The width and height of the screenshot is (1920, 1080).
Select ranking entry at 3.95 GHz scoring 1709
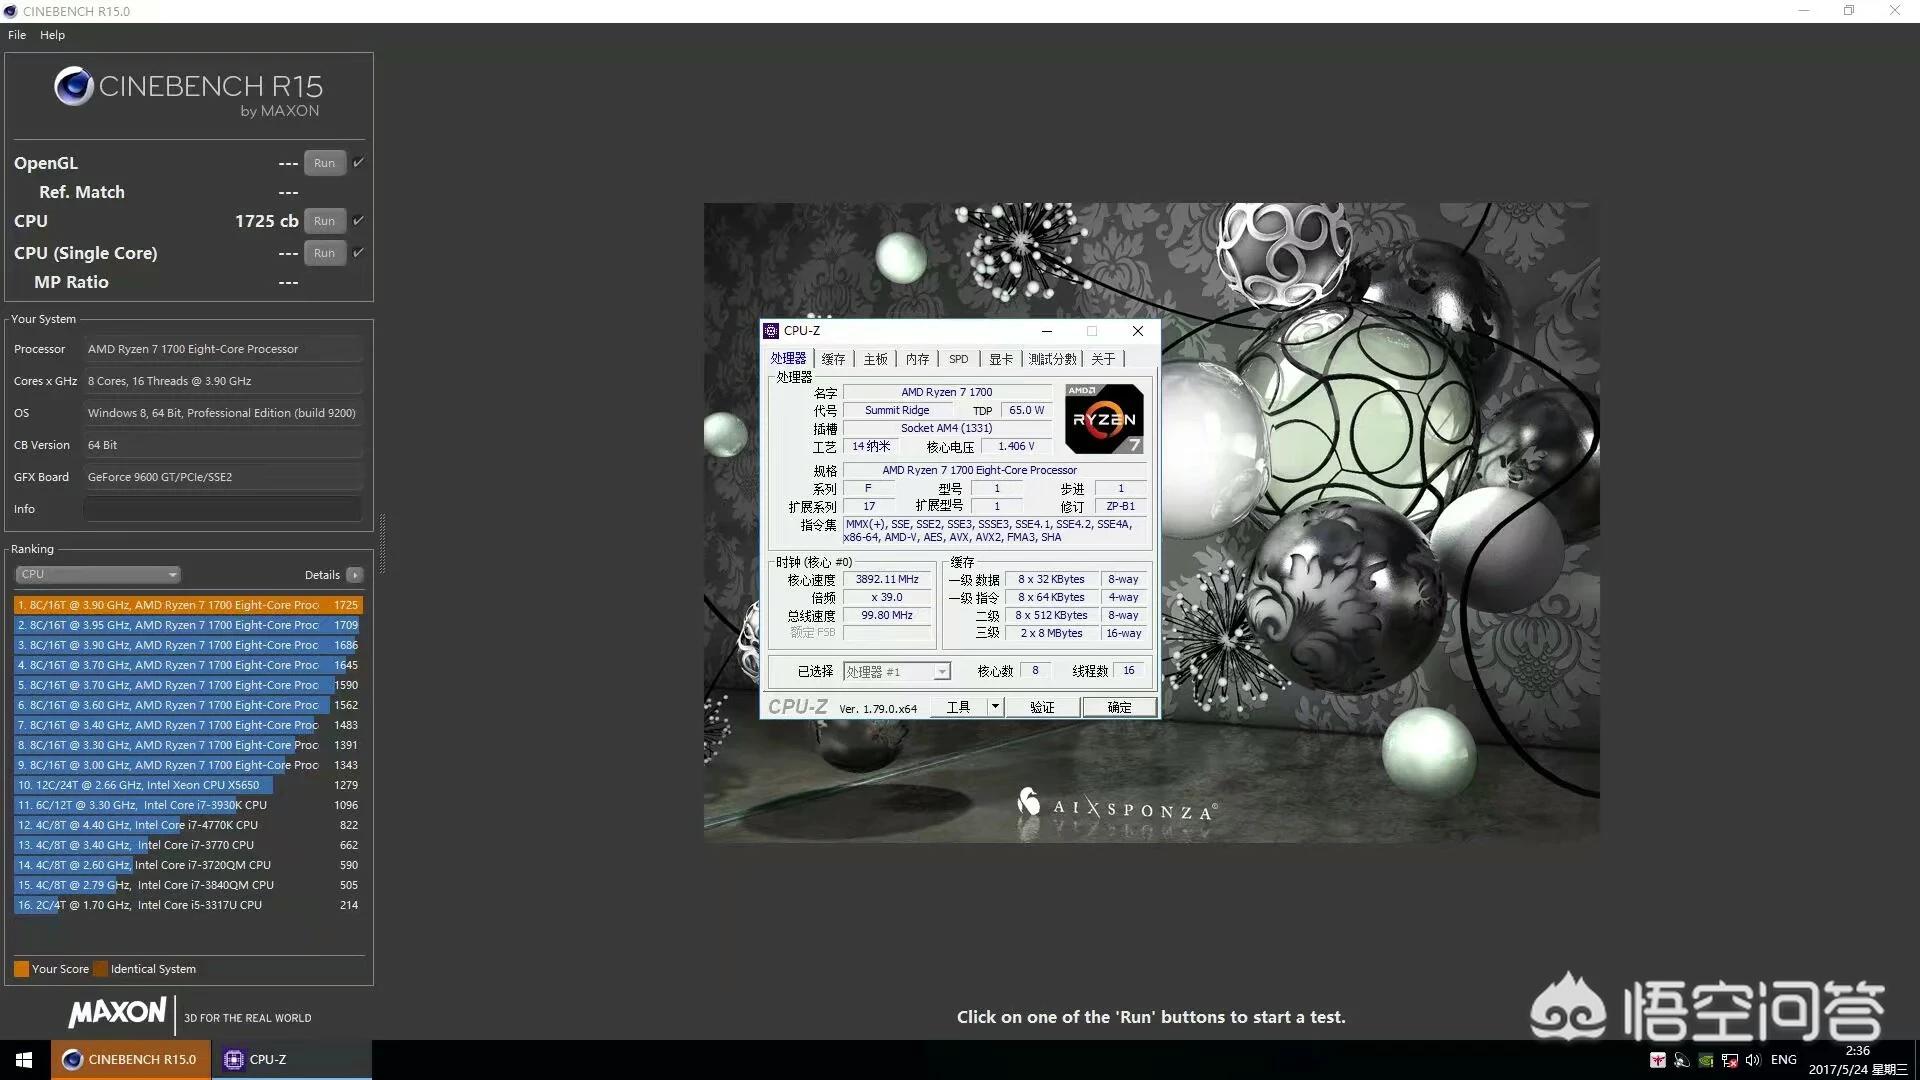pyautogui.click(x=188, y=625)
